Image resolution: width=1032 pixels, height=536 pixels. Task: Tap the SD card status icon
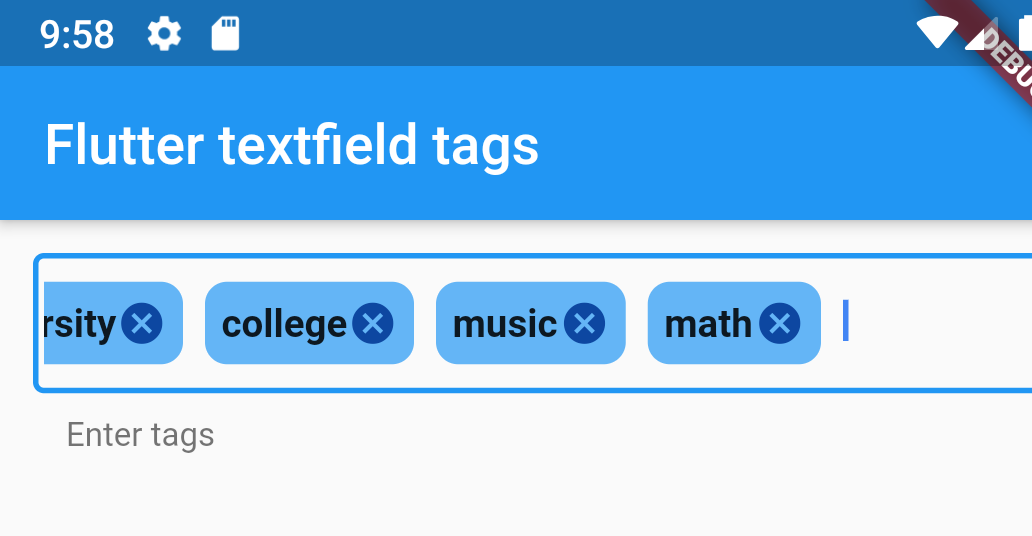click(225, 34)
